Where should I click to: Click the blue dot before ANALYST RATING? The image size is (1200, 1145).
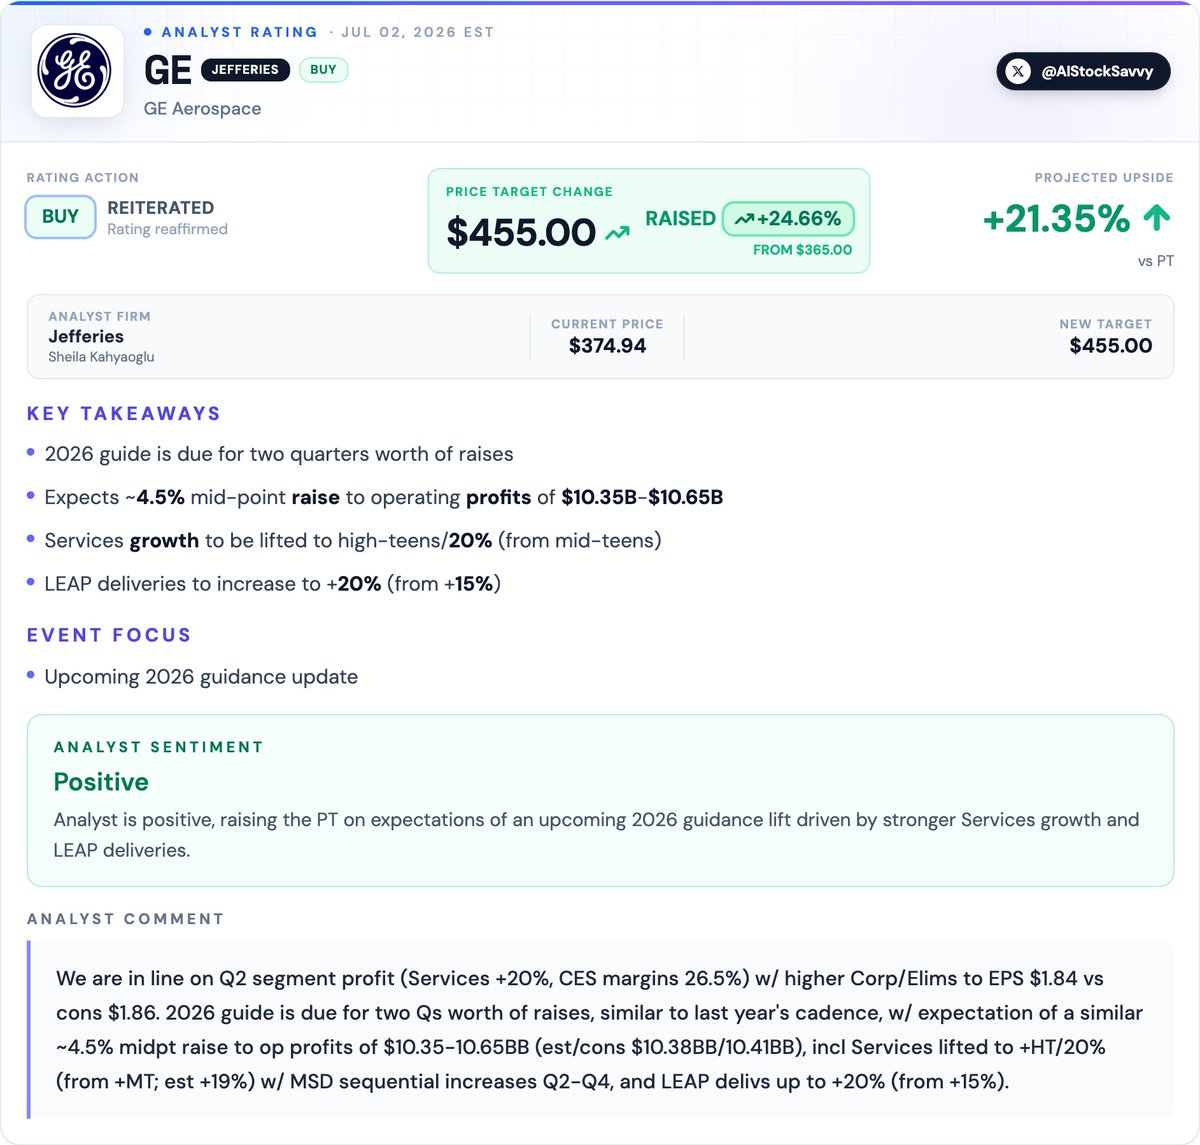[x=148, y=32]
